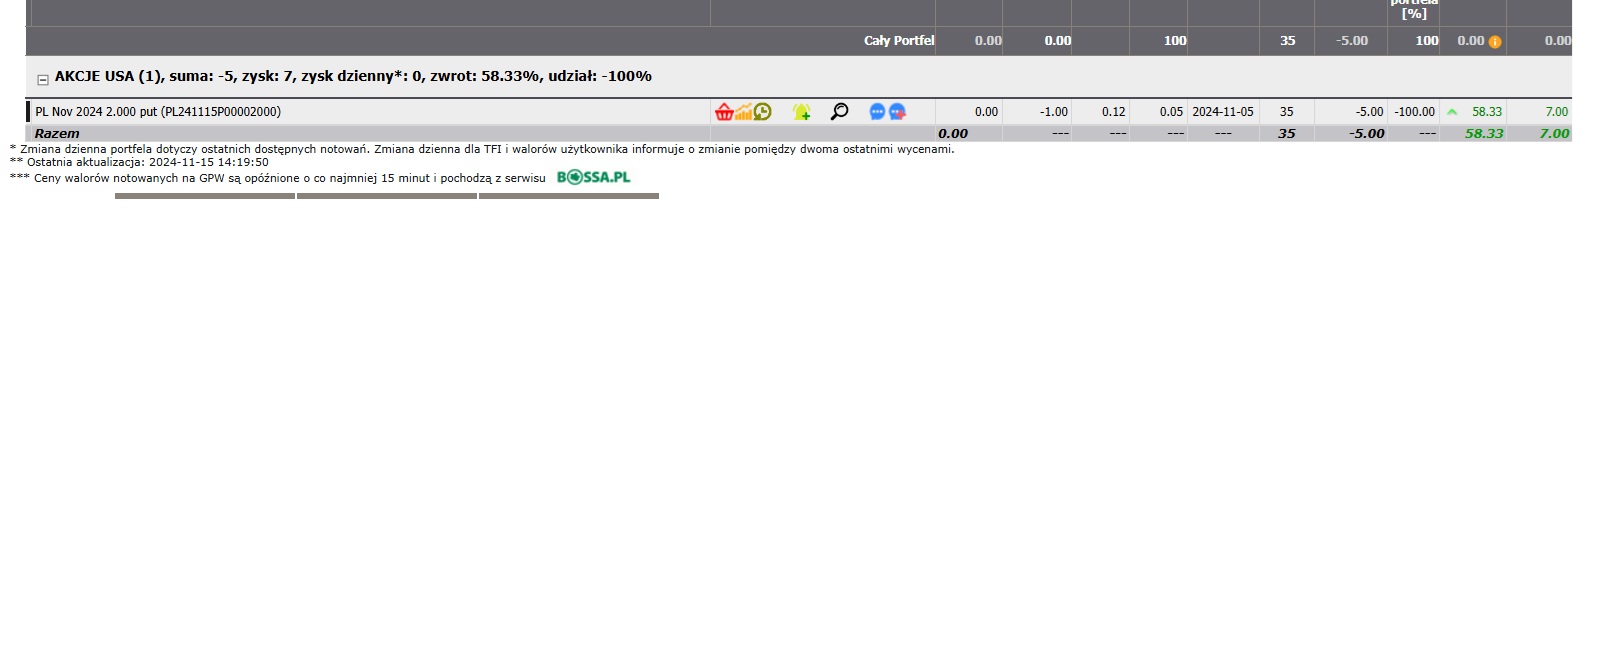Viewport: 1597px width, 648px height.
Task: Visit the BOSSA.PL logo link
Action: 594,178
